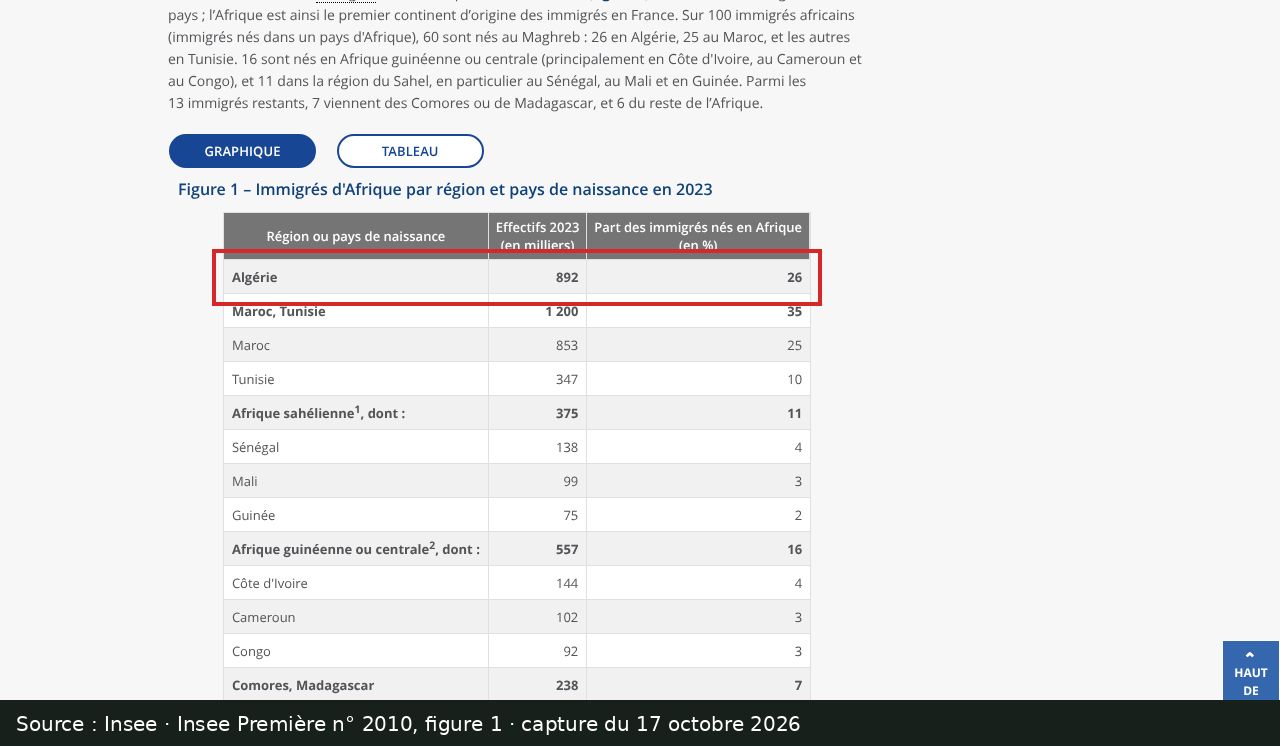1280x746 pixels.
Task: Select the Congo row label
Action: click(251, 651)
